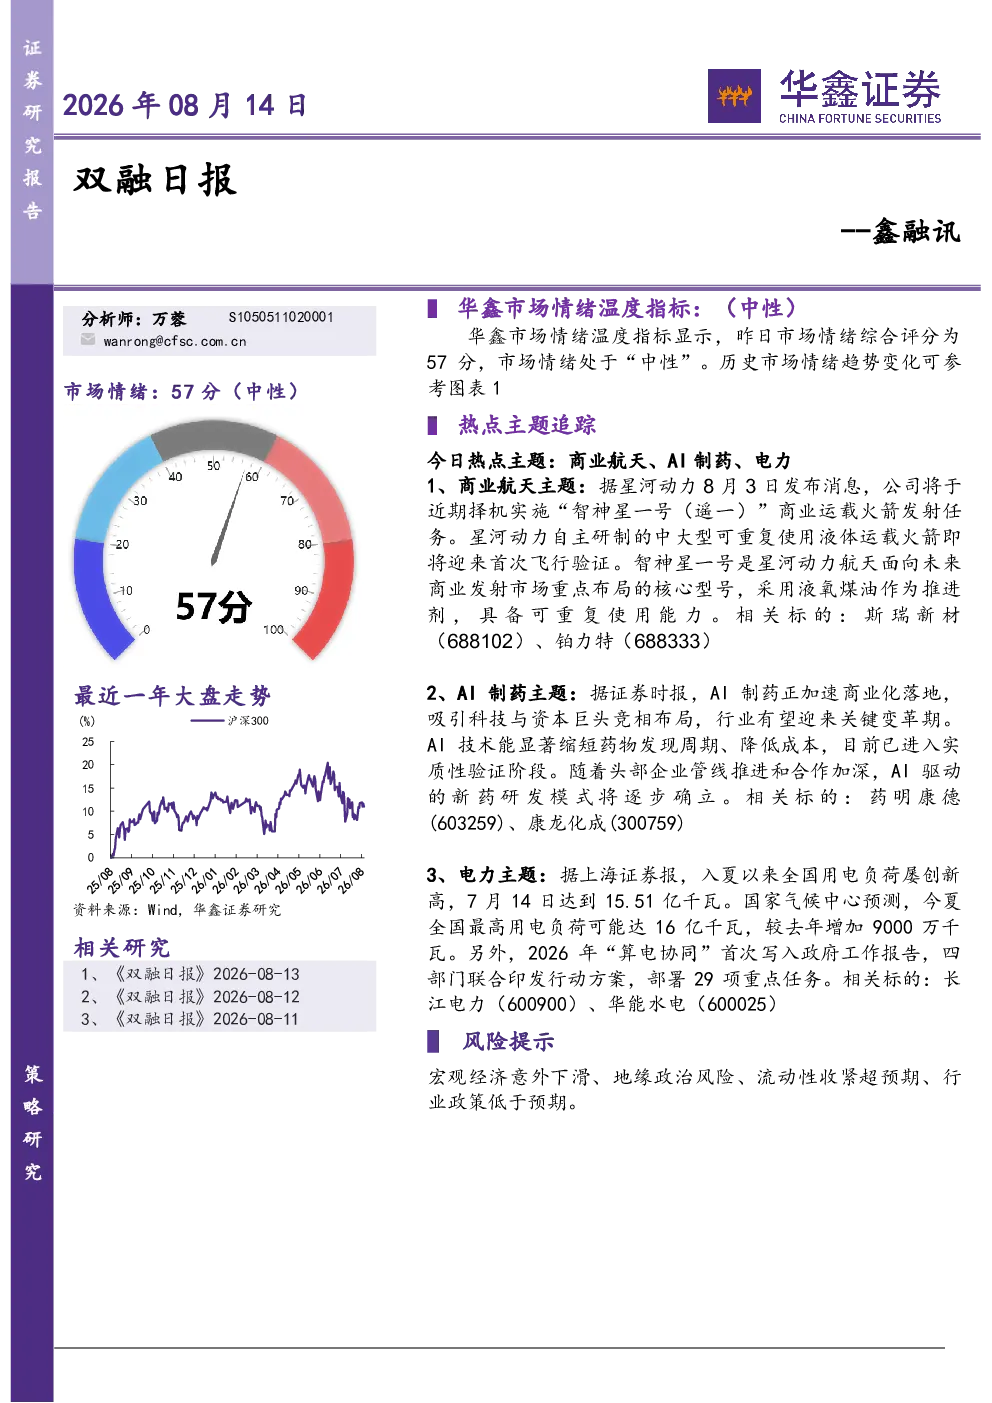Image resolution: width=992 pixels, height=1403 pixels.
Task: Click the envelope icon beside the analyst email
Action: pos(88,340)
